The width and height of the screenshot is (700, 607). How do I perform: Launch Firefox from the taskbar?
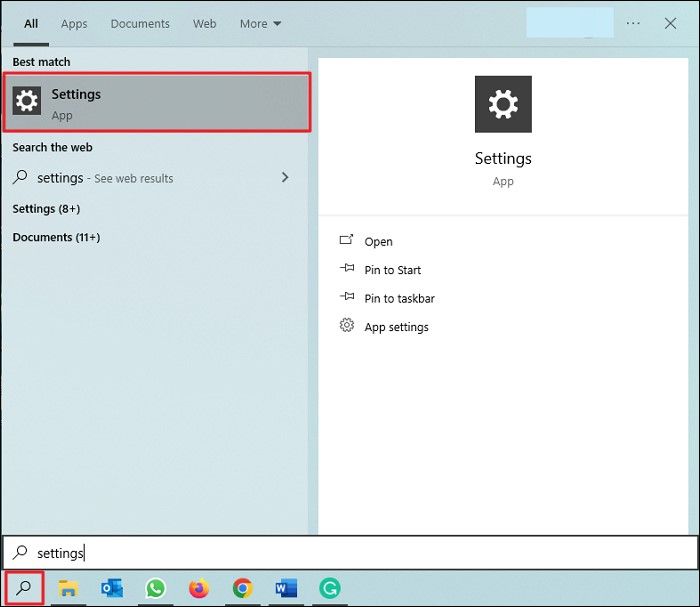pos(199,589)
